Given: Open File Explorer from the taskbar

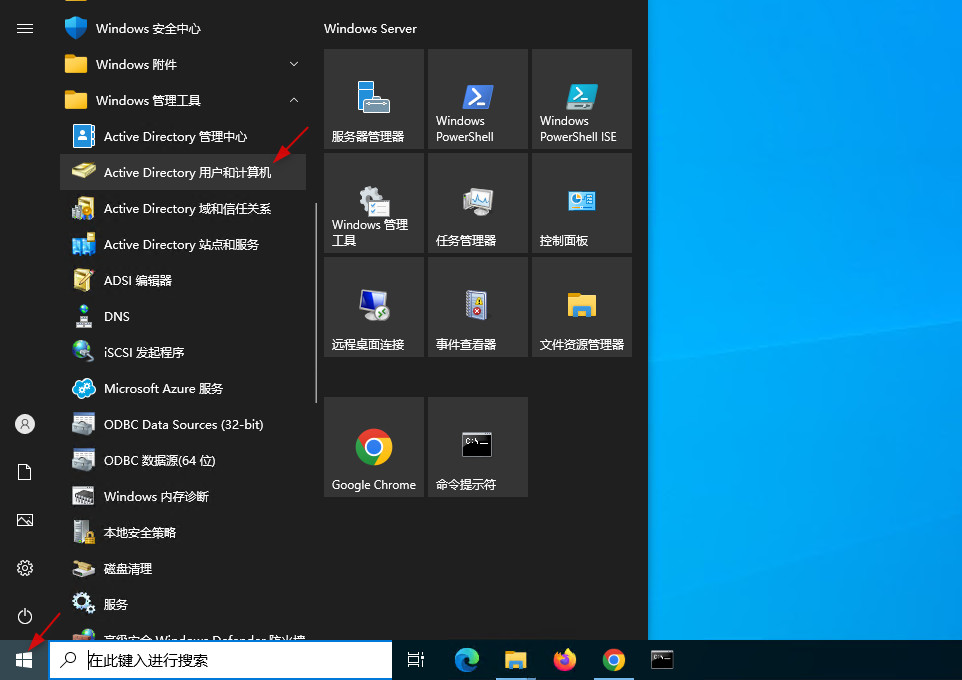Looking at the screenshot, I should 515,660.
